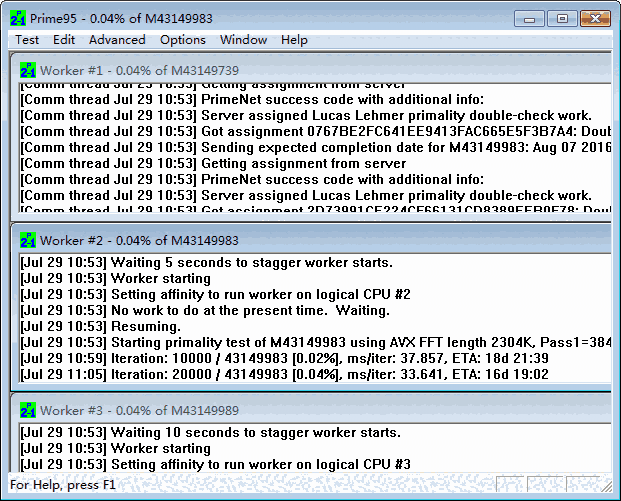This screenshot has height=501, width=621.
Task: Open the Help menu
Action: pos(294,40)
